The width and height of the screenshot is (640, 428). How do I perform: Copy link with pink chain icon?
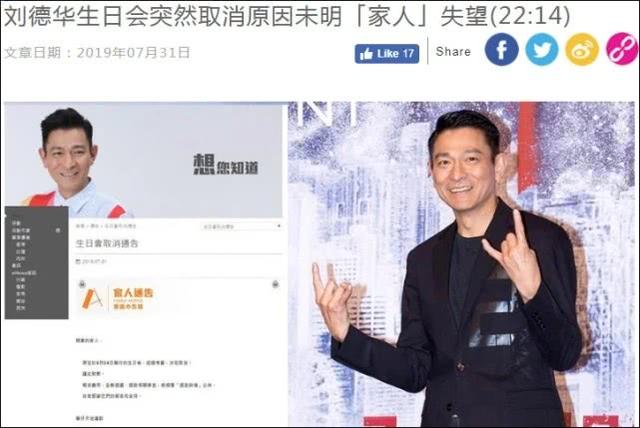pos(622,49)
